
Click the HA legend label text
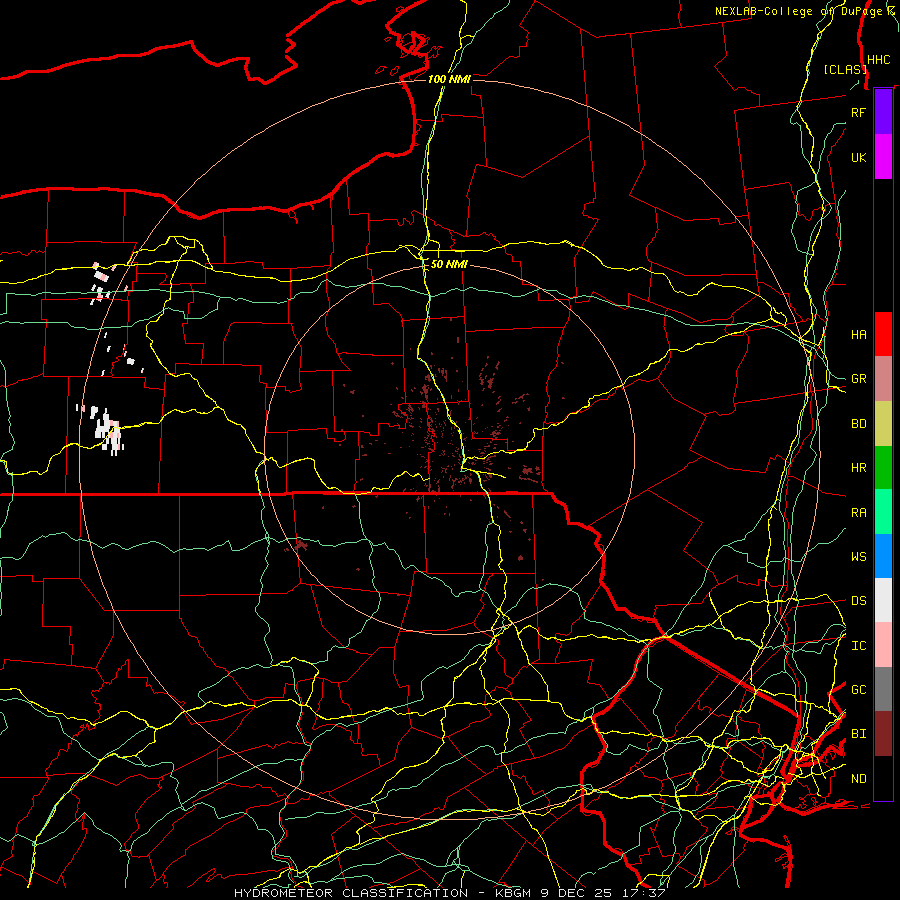(x=858, y=334)
